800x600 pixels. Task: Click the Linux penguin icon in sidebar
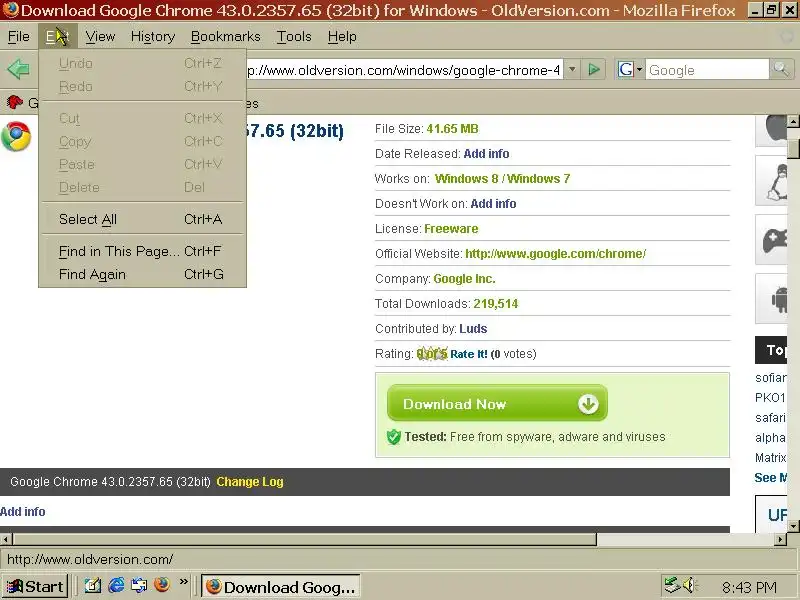[x=773, y=182]
